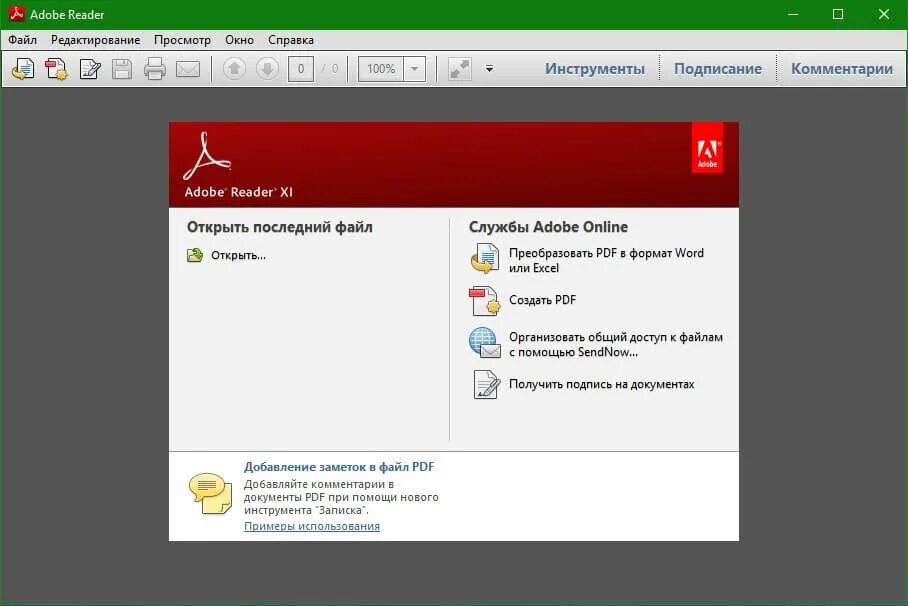Close the Adobe Reader window

click(884, 14)
